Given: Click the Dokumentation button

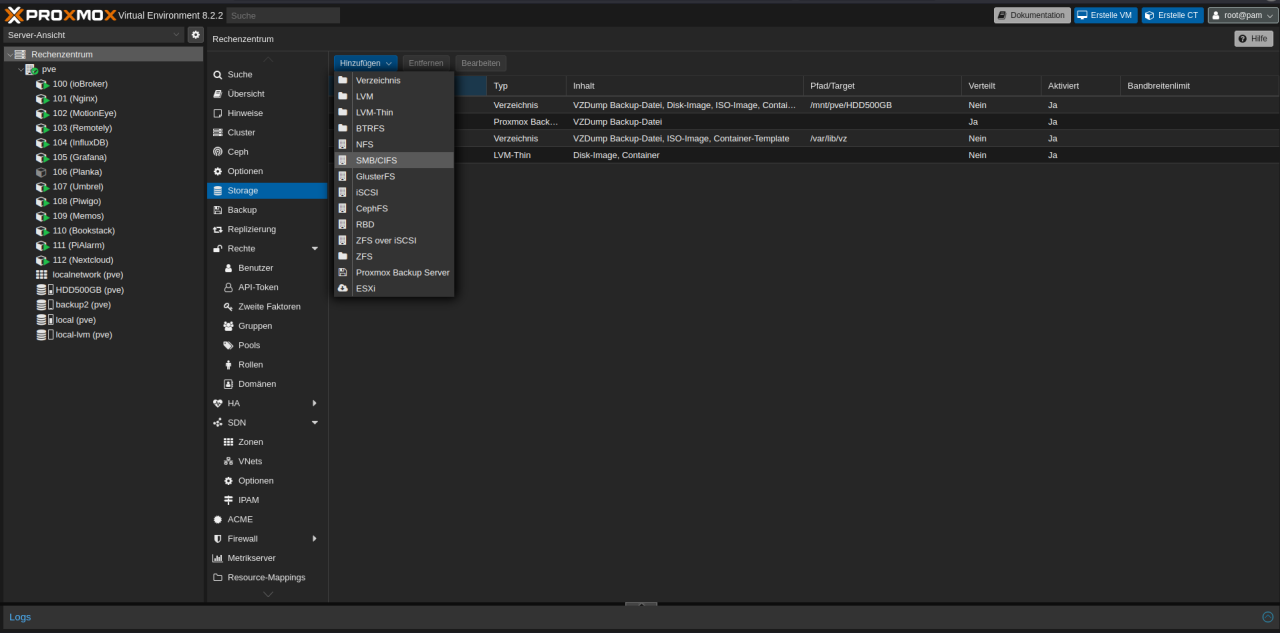Looking at the screenshot, I should coord(1032,15).
